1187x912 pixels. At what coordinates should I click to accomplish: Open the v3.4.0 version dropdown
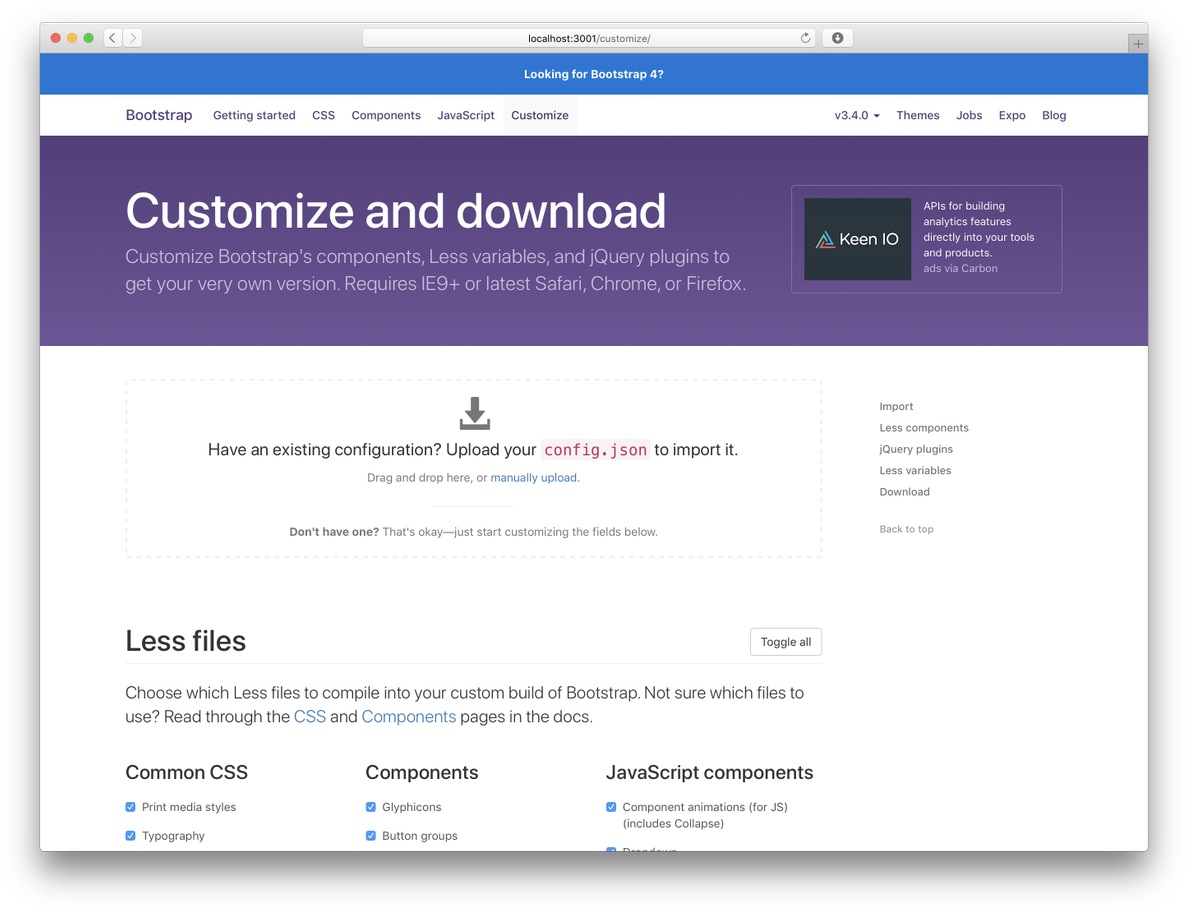tap(856, 115)
